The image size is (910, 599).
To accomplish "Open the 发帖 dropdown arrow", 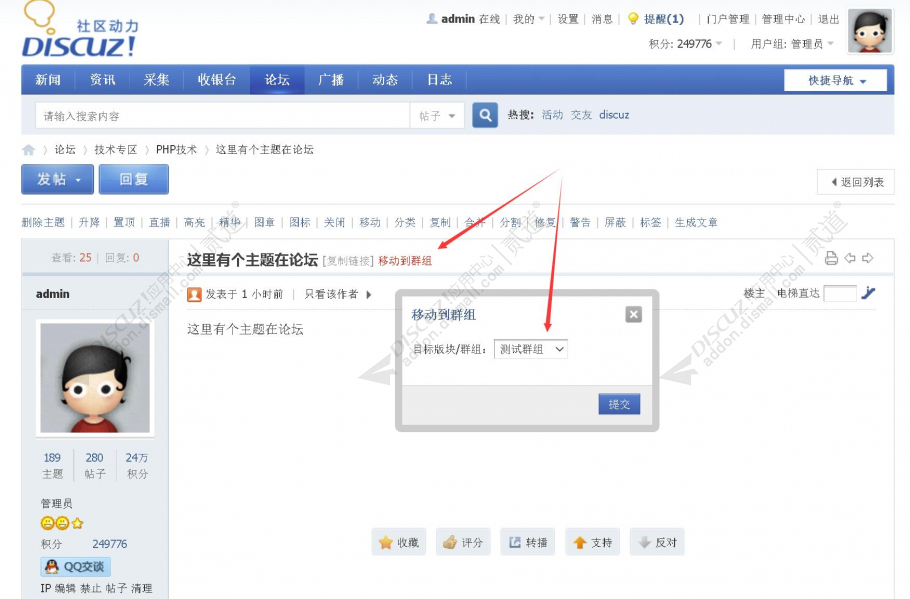I will [78, 180].
